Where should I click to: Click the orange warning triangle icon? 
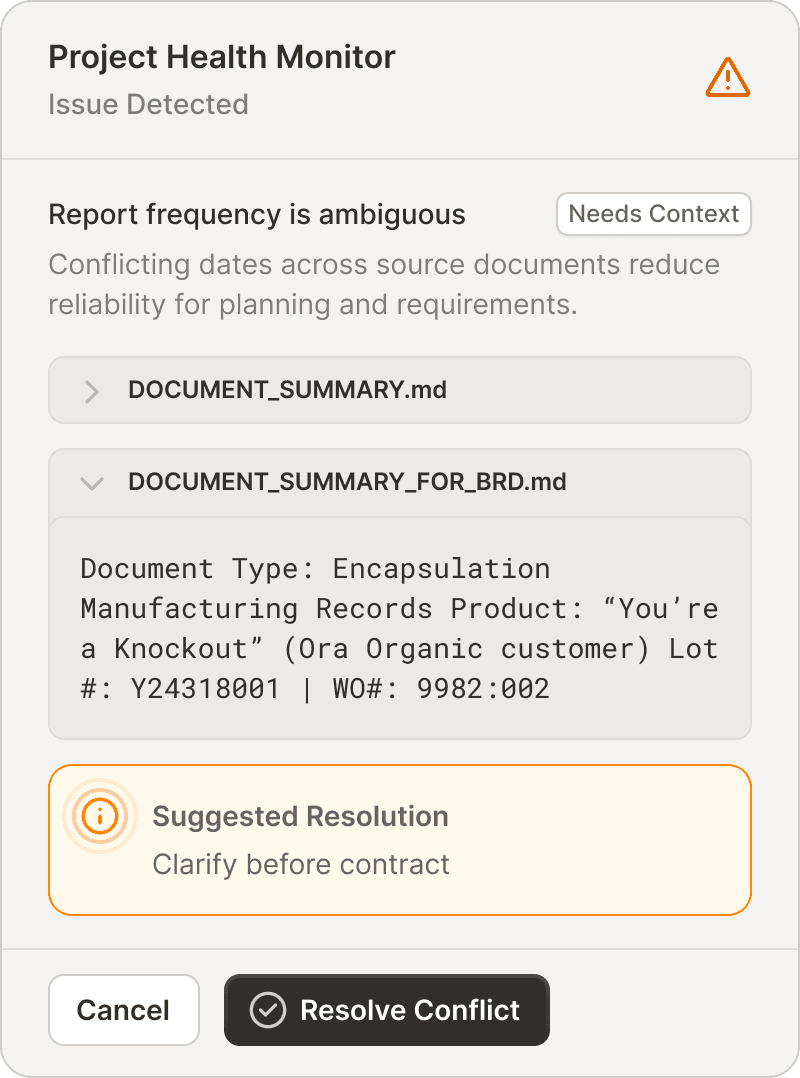pos(728,77)
